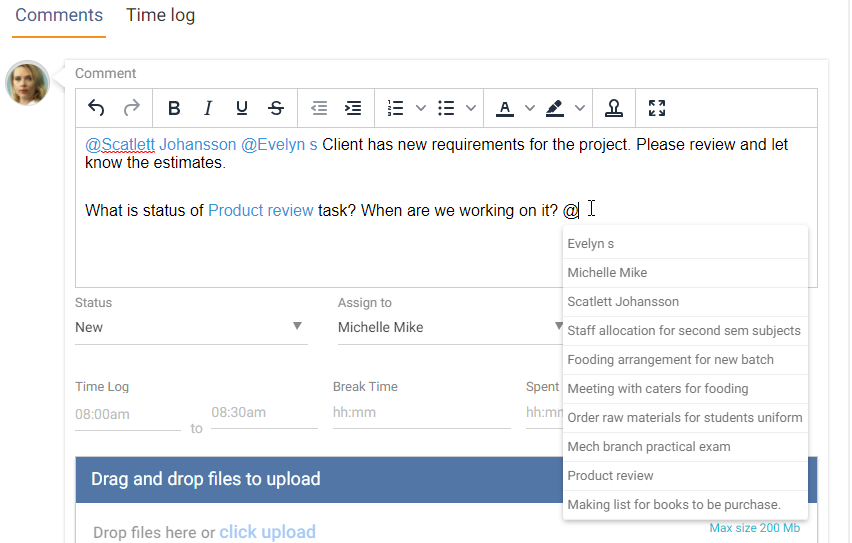Image resolution: width=852 pixels, height=543 pixels.
Task: Switch to the Time log tab
Action: (x=160, y=16)
